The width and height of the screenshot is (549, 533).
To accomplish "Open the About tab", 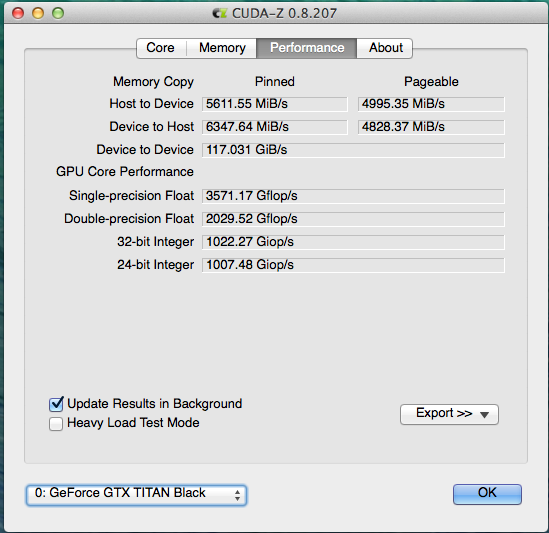I will [x=385, y=48].
